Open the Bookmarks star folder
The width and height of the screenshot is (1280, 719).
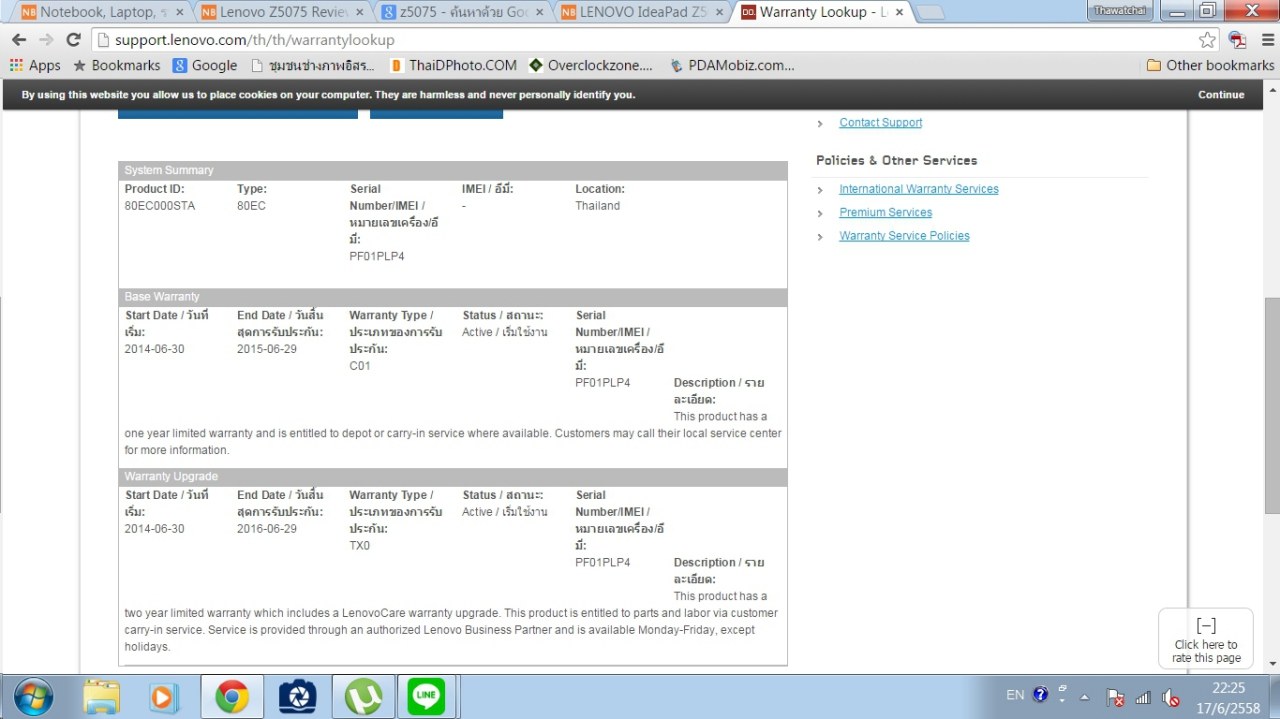tap(116, 65)
